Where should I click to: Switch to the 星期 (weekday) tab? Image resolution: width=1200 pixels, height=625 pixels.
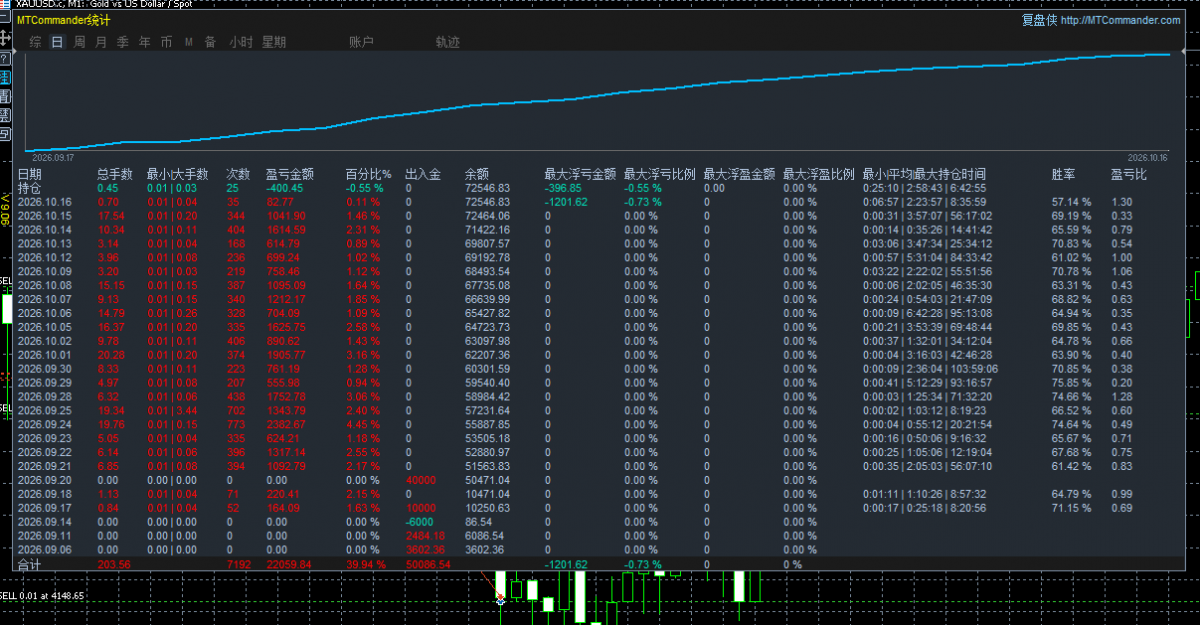click(274, 42)
